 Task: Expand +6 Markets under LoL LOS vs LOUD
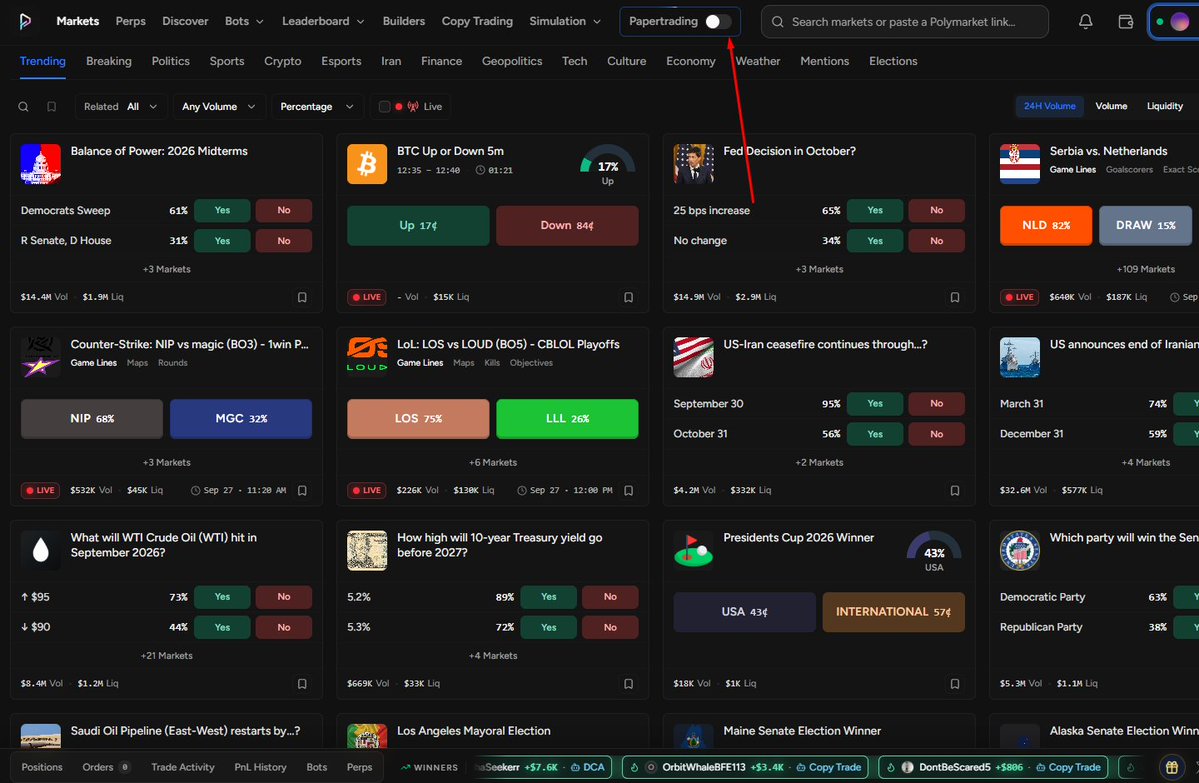point(493,463)
